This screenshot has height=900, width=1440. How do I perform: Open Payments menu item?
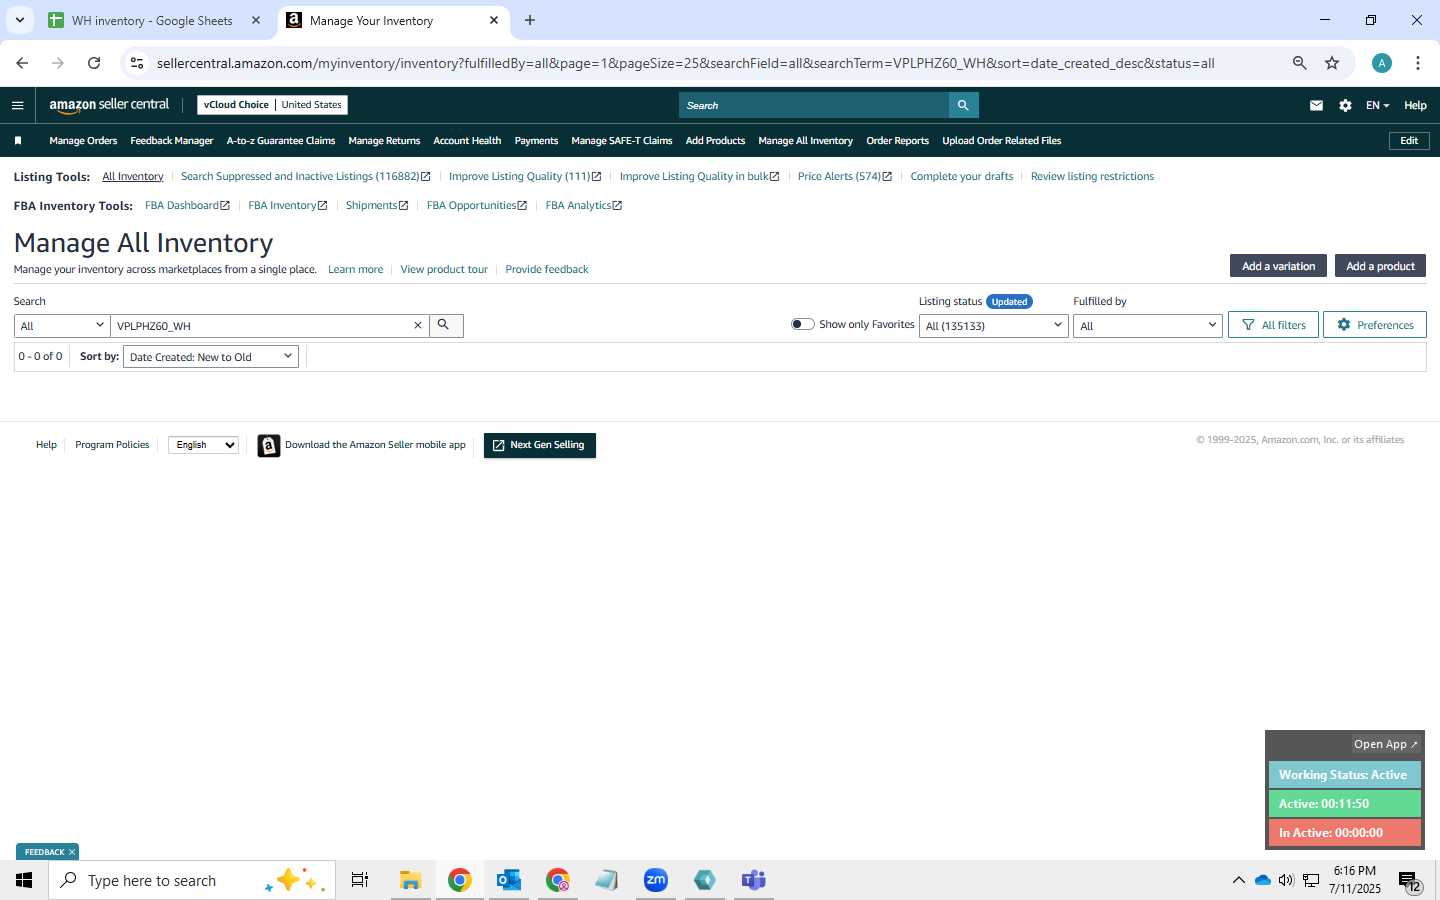pos(536,141)
